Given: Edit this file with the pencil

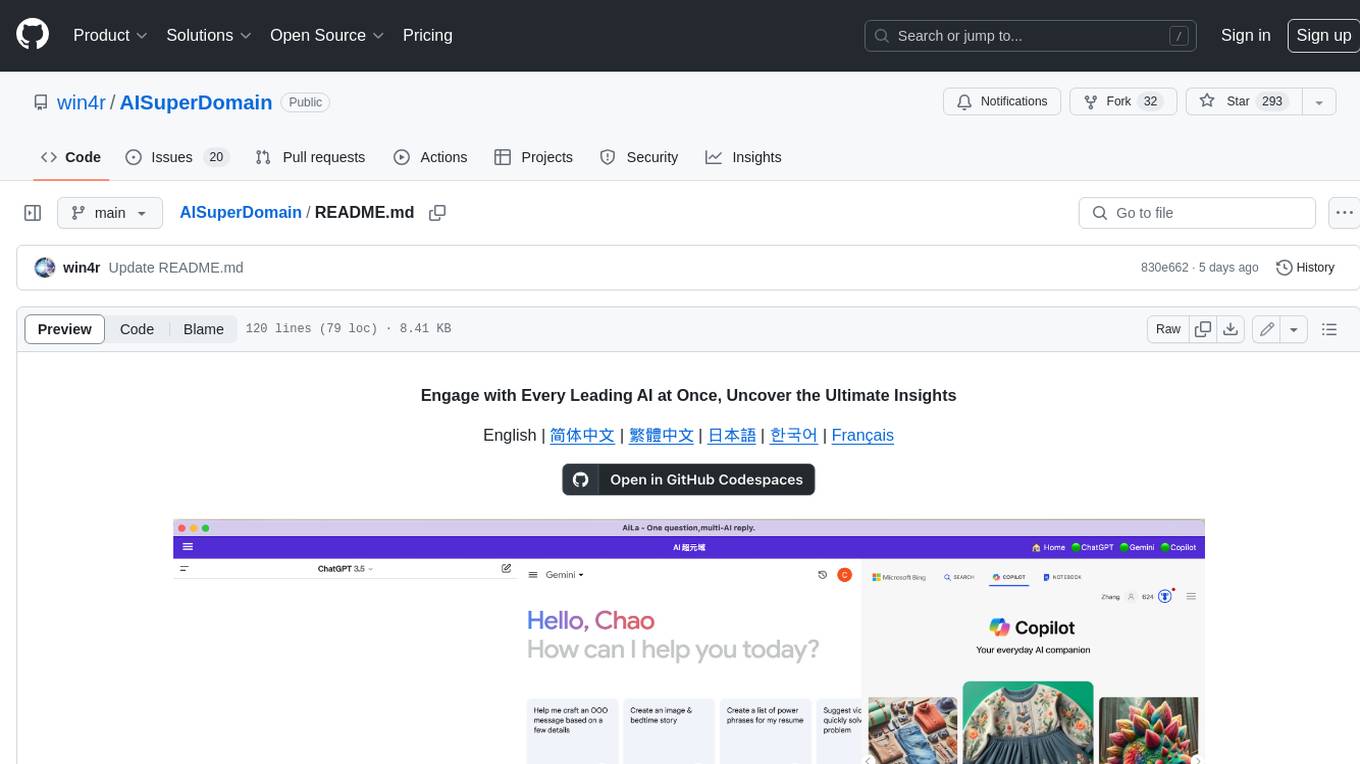Looking at the screenshot, I should (1267, 329).
